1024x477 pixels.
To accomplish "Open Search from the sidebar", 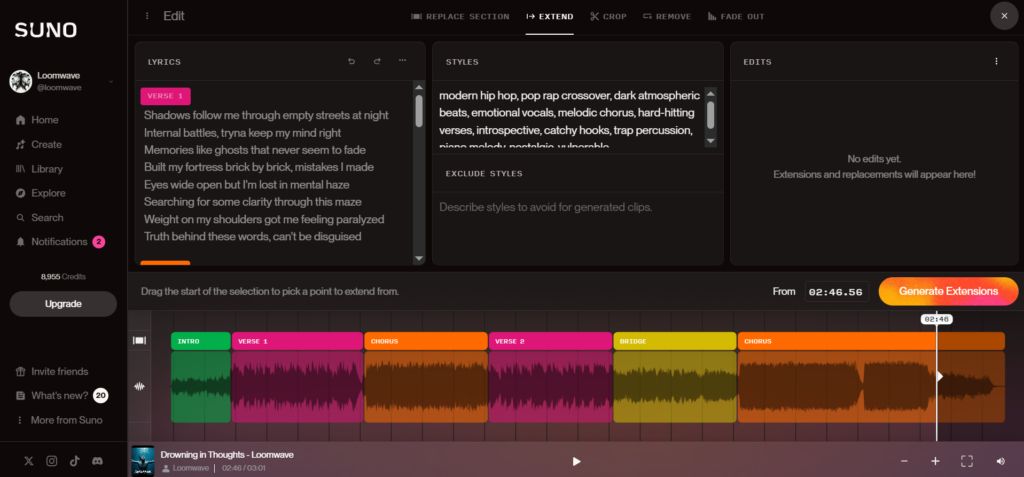I will pyautogui.click(x=39, y=218).
